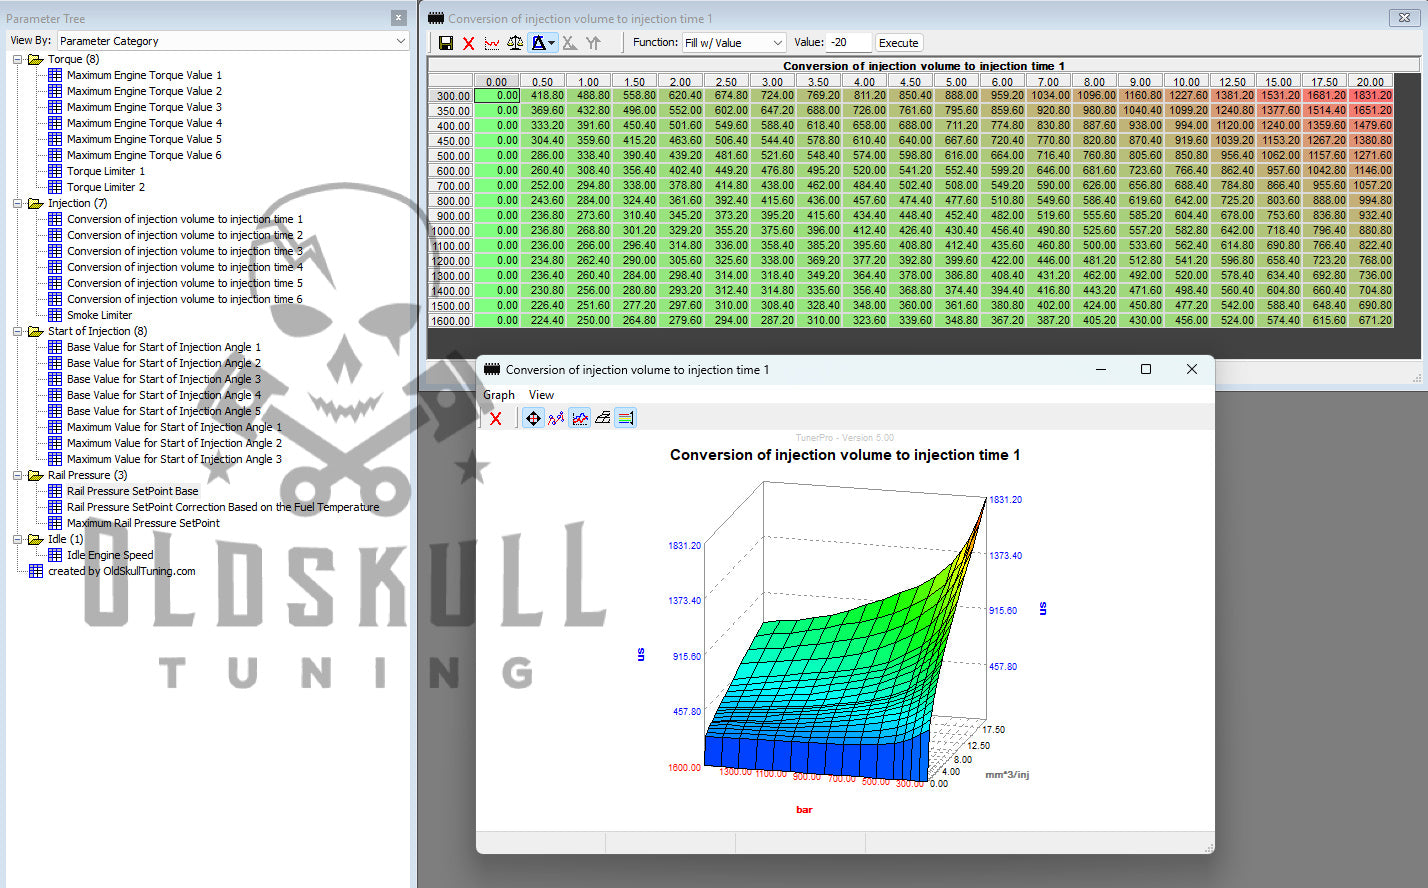
Task: Open the Function dropdown showing Fill w/ Value
Action: (734, 43)
